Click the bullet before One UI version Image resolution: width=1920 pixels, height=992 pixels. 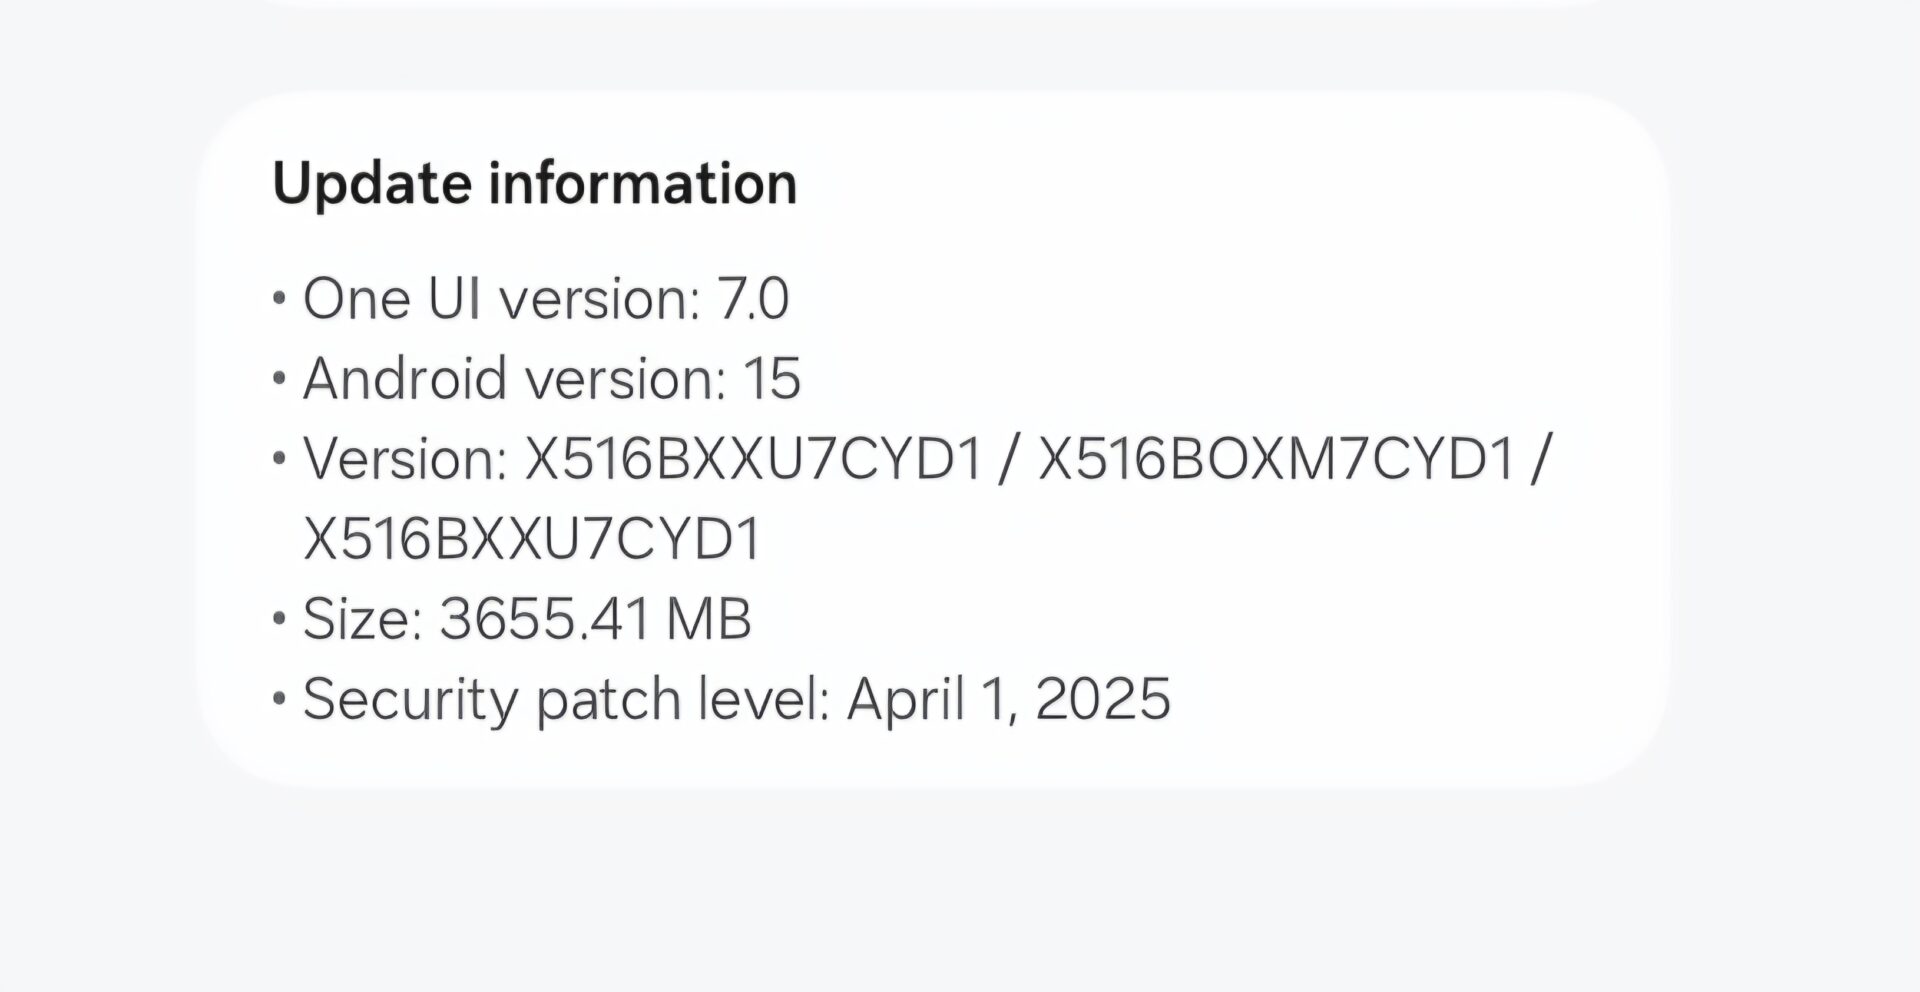pos(280,299)
